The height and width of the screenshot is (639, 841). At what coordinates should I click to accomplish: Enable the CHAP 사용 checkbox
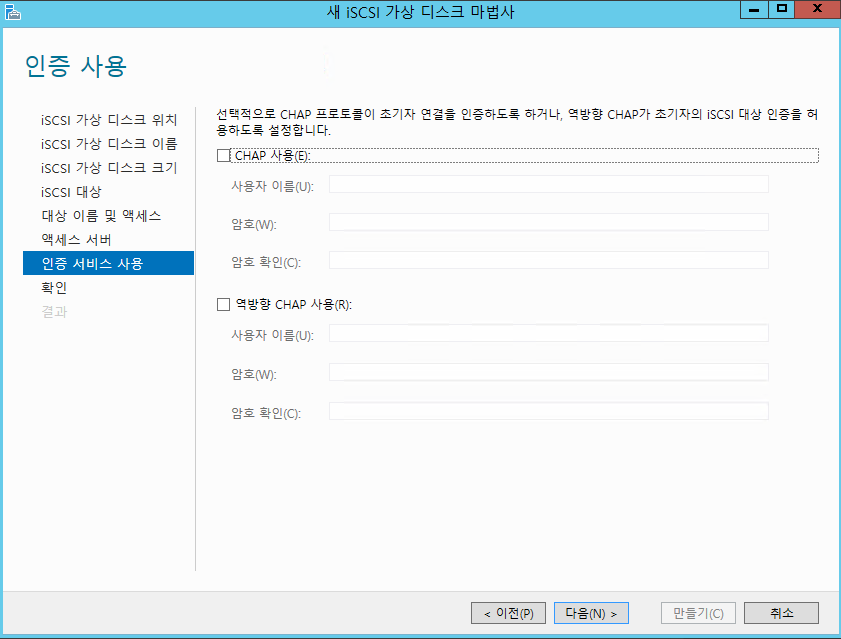[x=223, y=156]
